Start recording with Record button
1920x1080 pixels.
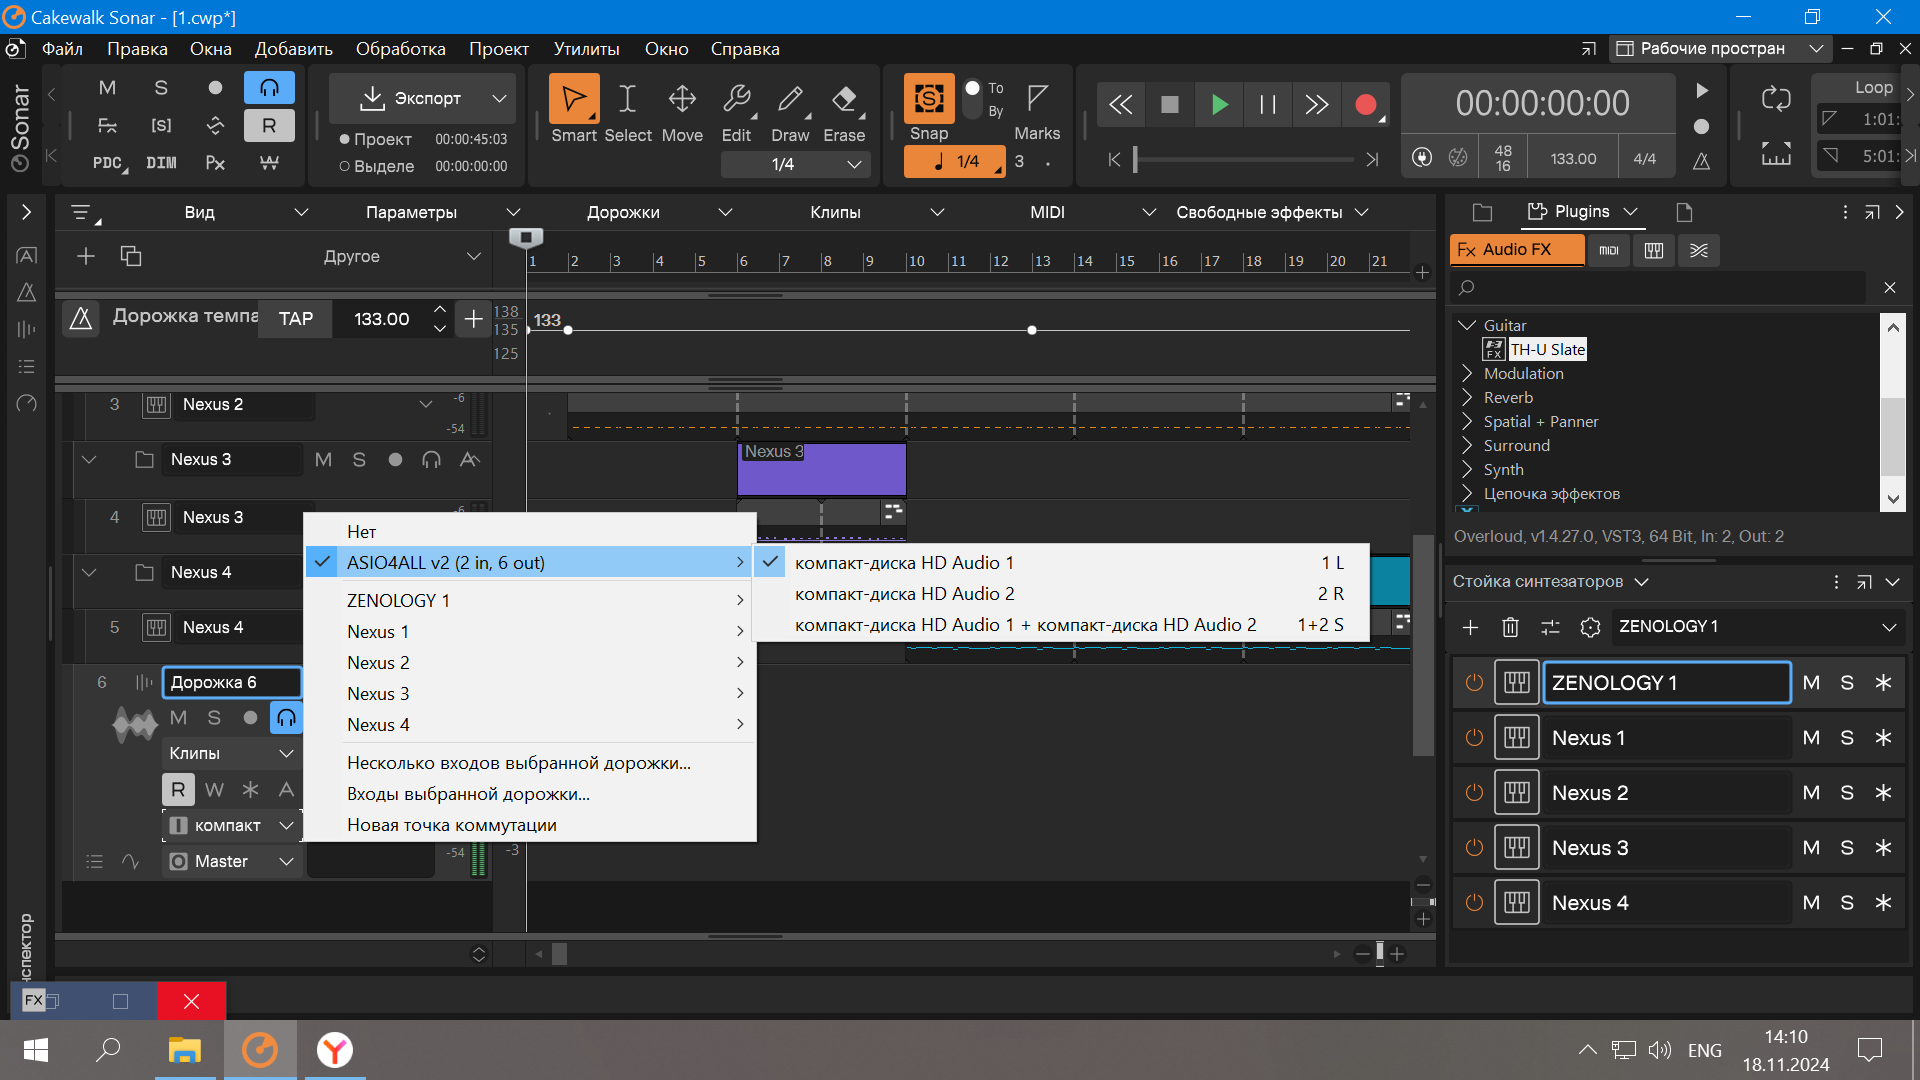pyautogui.click(x=1366, y=105)
